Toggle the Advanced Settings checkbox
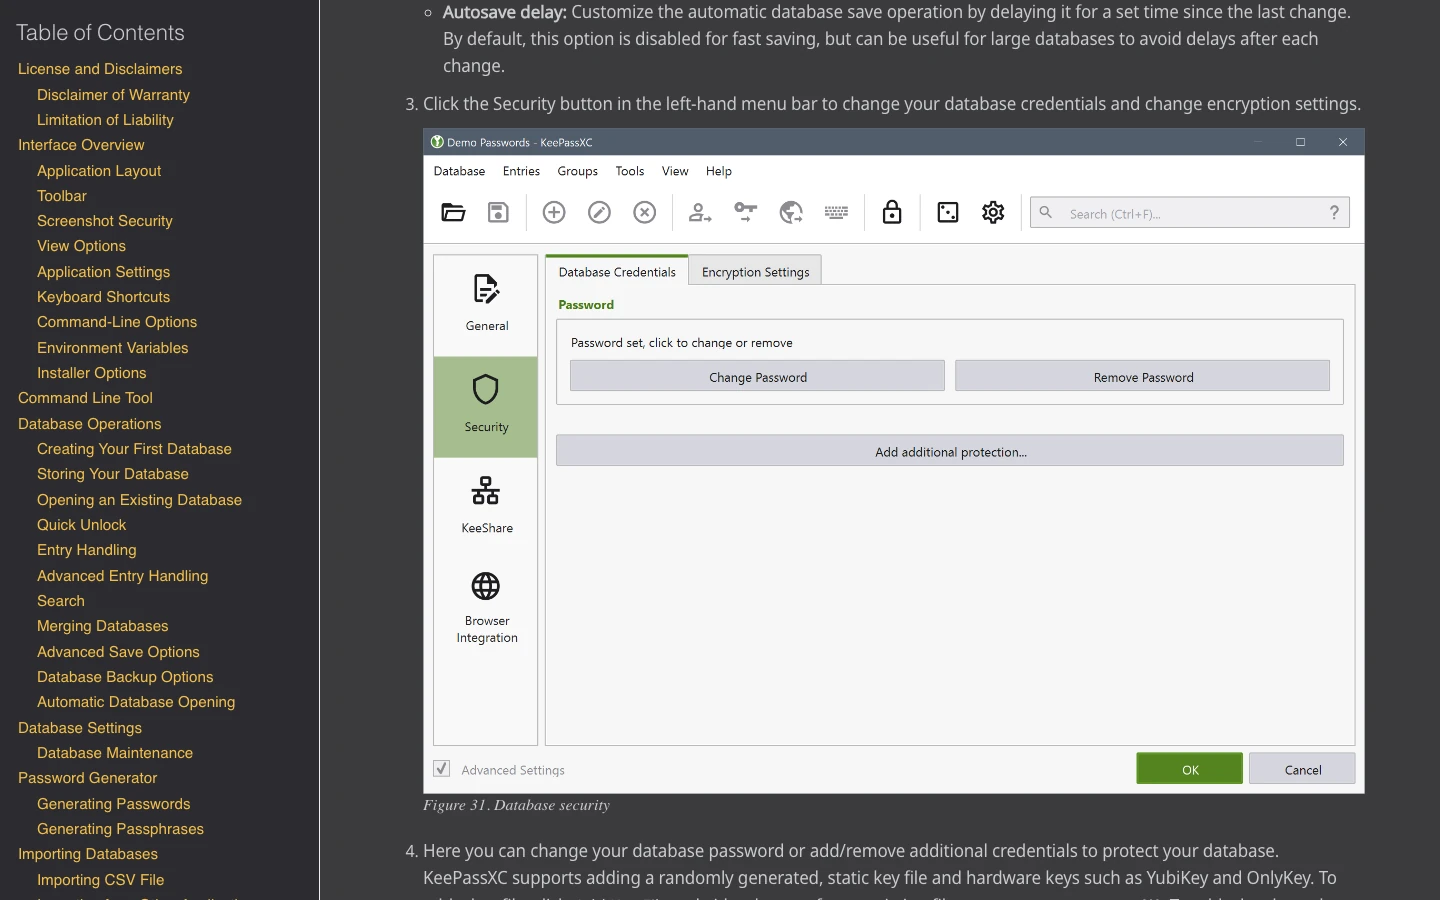Viewport: 1440px width, 900px height. click(x=441, y=769)
